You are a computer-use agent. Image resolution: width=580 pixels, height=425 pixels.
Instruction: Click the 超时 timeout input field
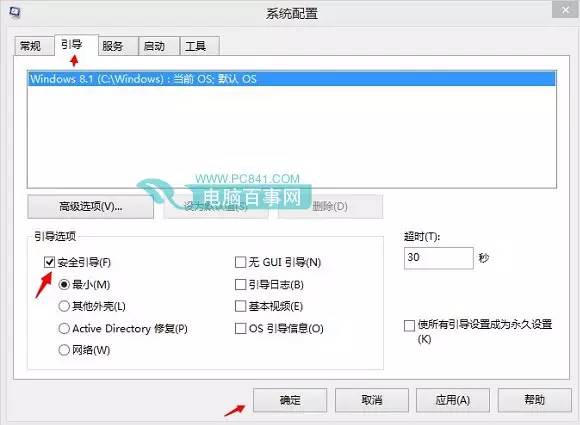[x=439, y=258]
